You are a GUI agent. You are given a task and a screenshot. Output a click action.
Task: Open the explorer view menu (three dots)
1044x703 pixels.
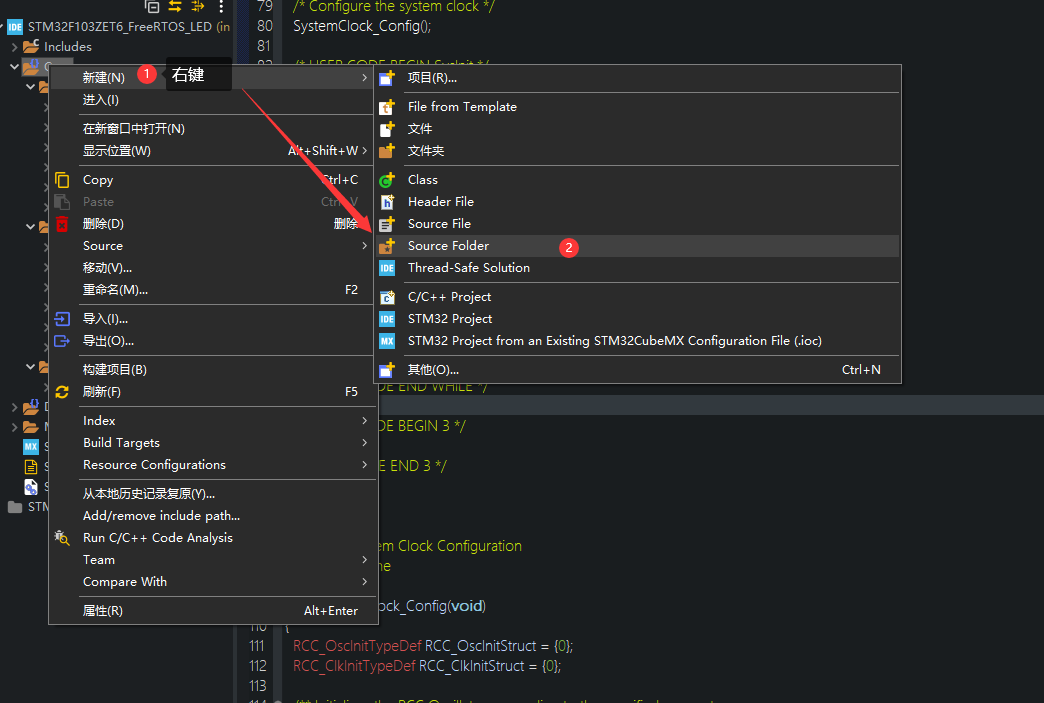click(x=221, y=7)
